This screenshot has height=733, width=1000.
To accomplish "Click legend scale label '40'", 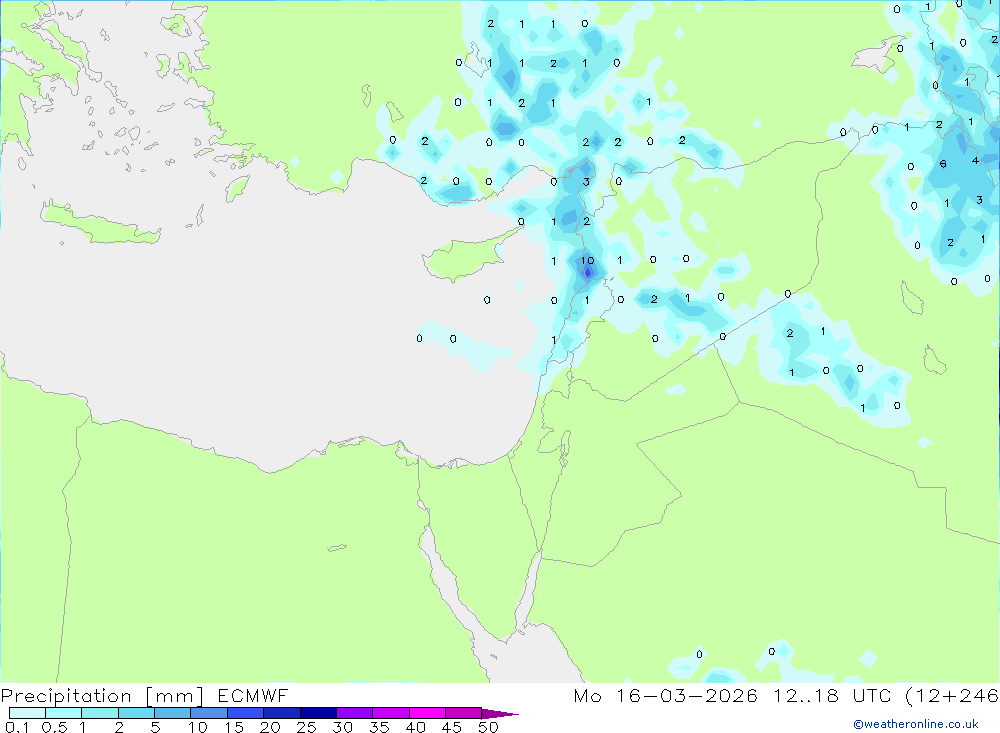I will tap(416, 727).
